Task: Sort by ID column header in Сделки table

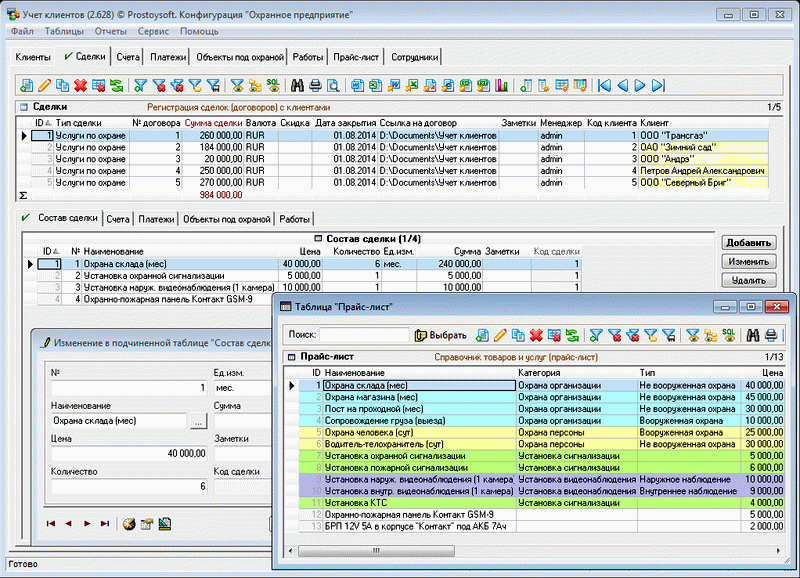Action: pos(40,122)
